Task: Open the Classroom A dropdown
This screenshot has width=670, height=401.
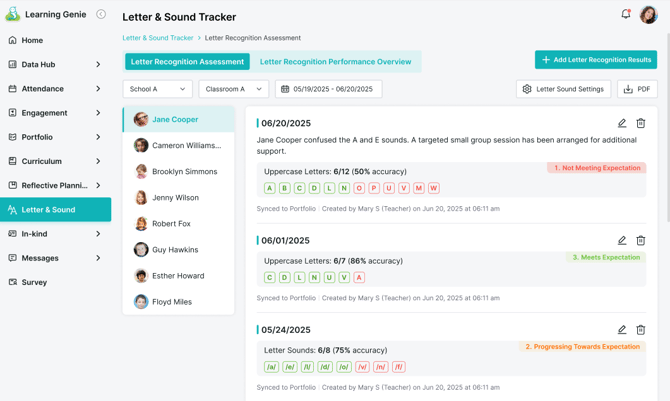Action: [233, 89]
